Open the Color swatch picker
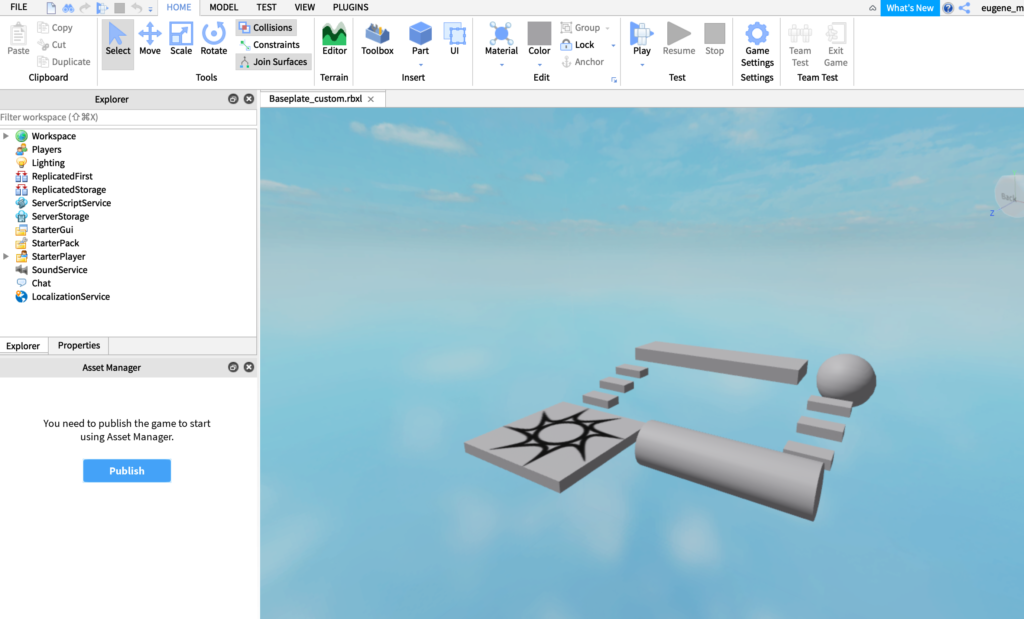The width and height of the screenshot is (1024, 619). click(539, 39)
